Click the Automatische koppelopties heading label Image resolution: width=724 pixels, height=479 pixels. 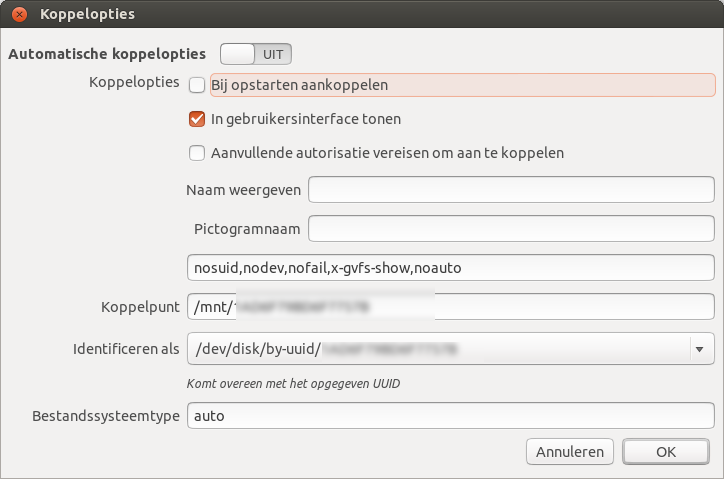coord(107,54)
